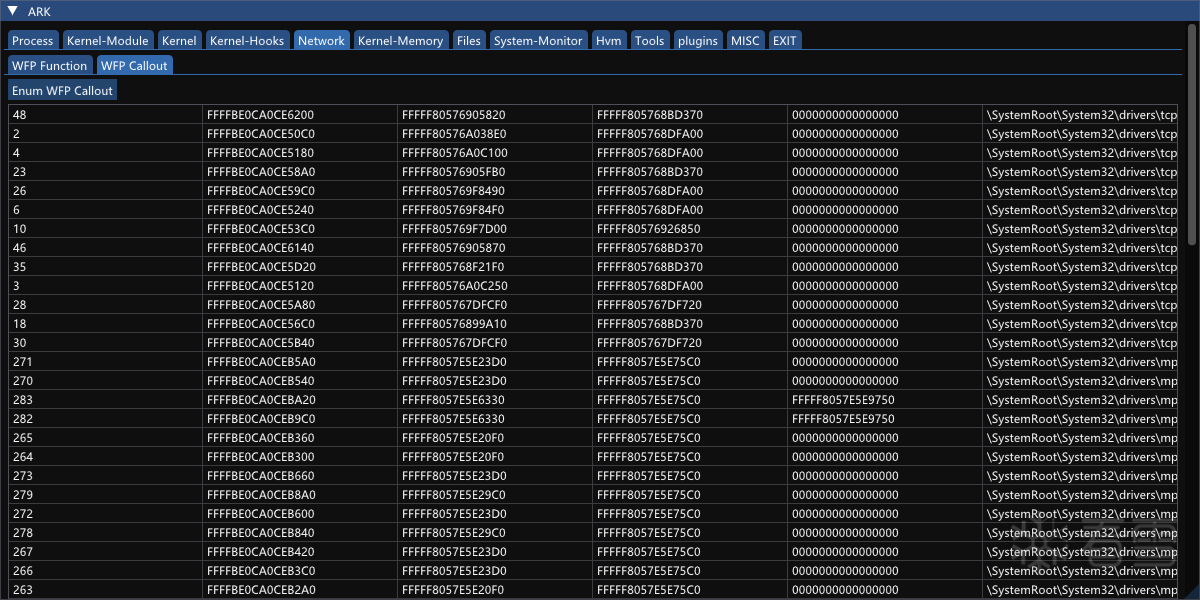Screen dimensions: 1200x600
Task: Select callout ID 265 cell
Action: [106, 438]
